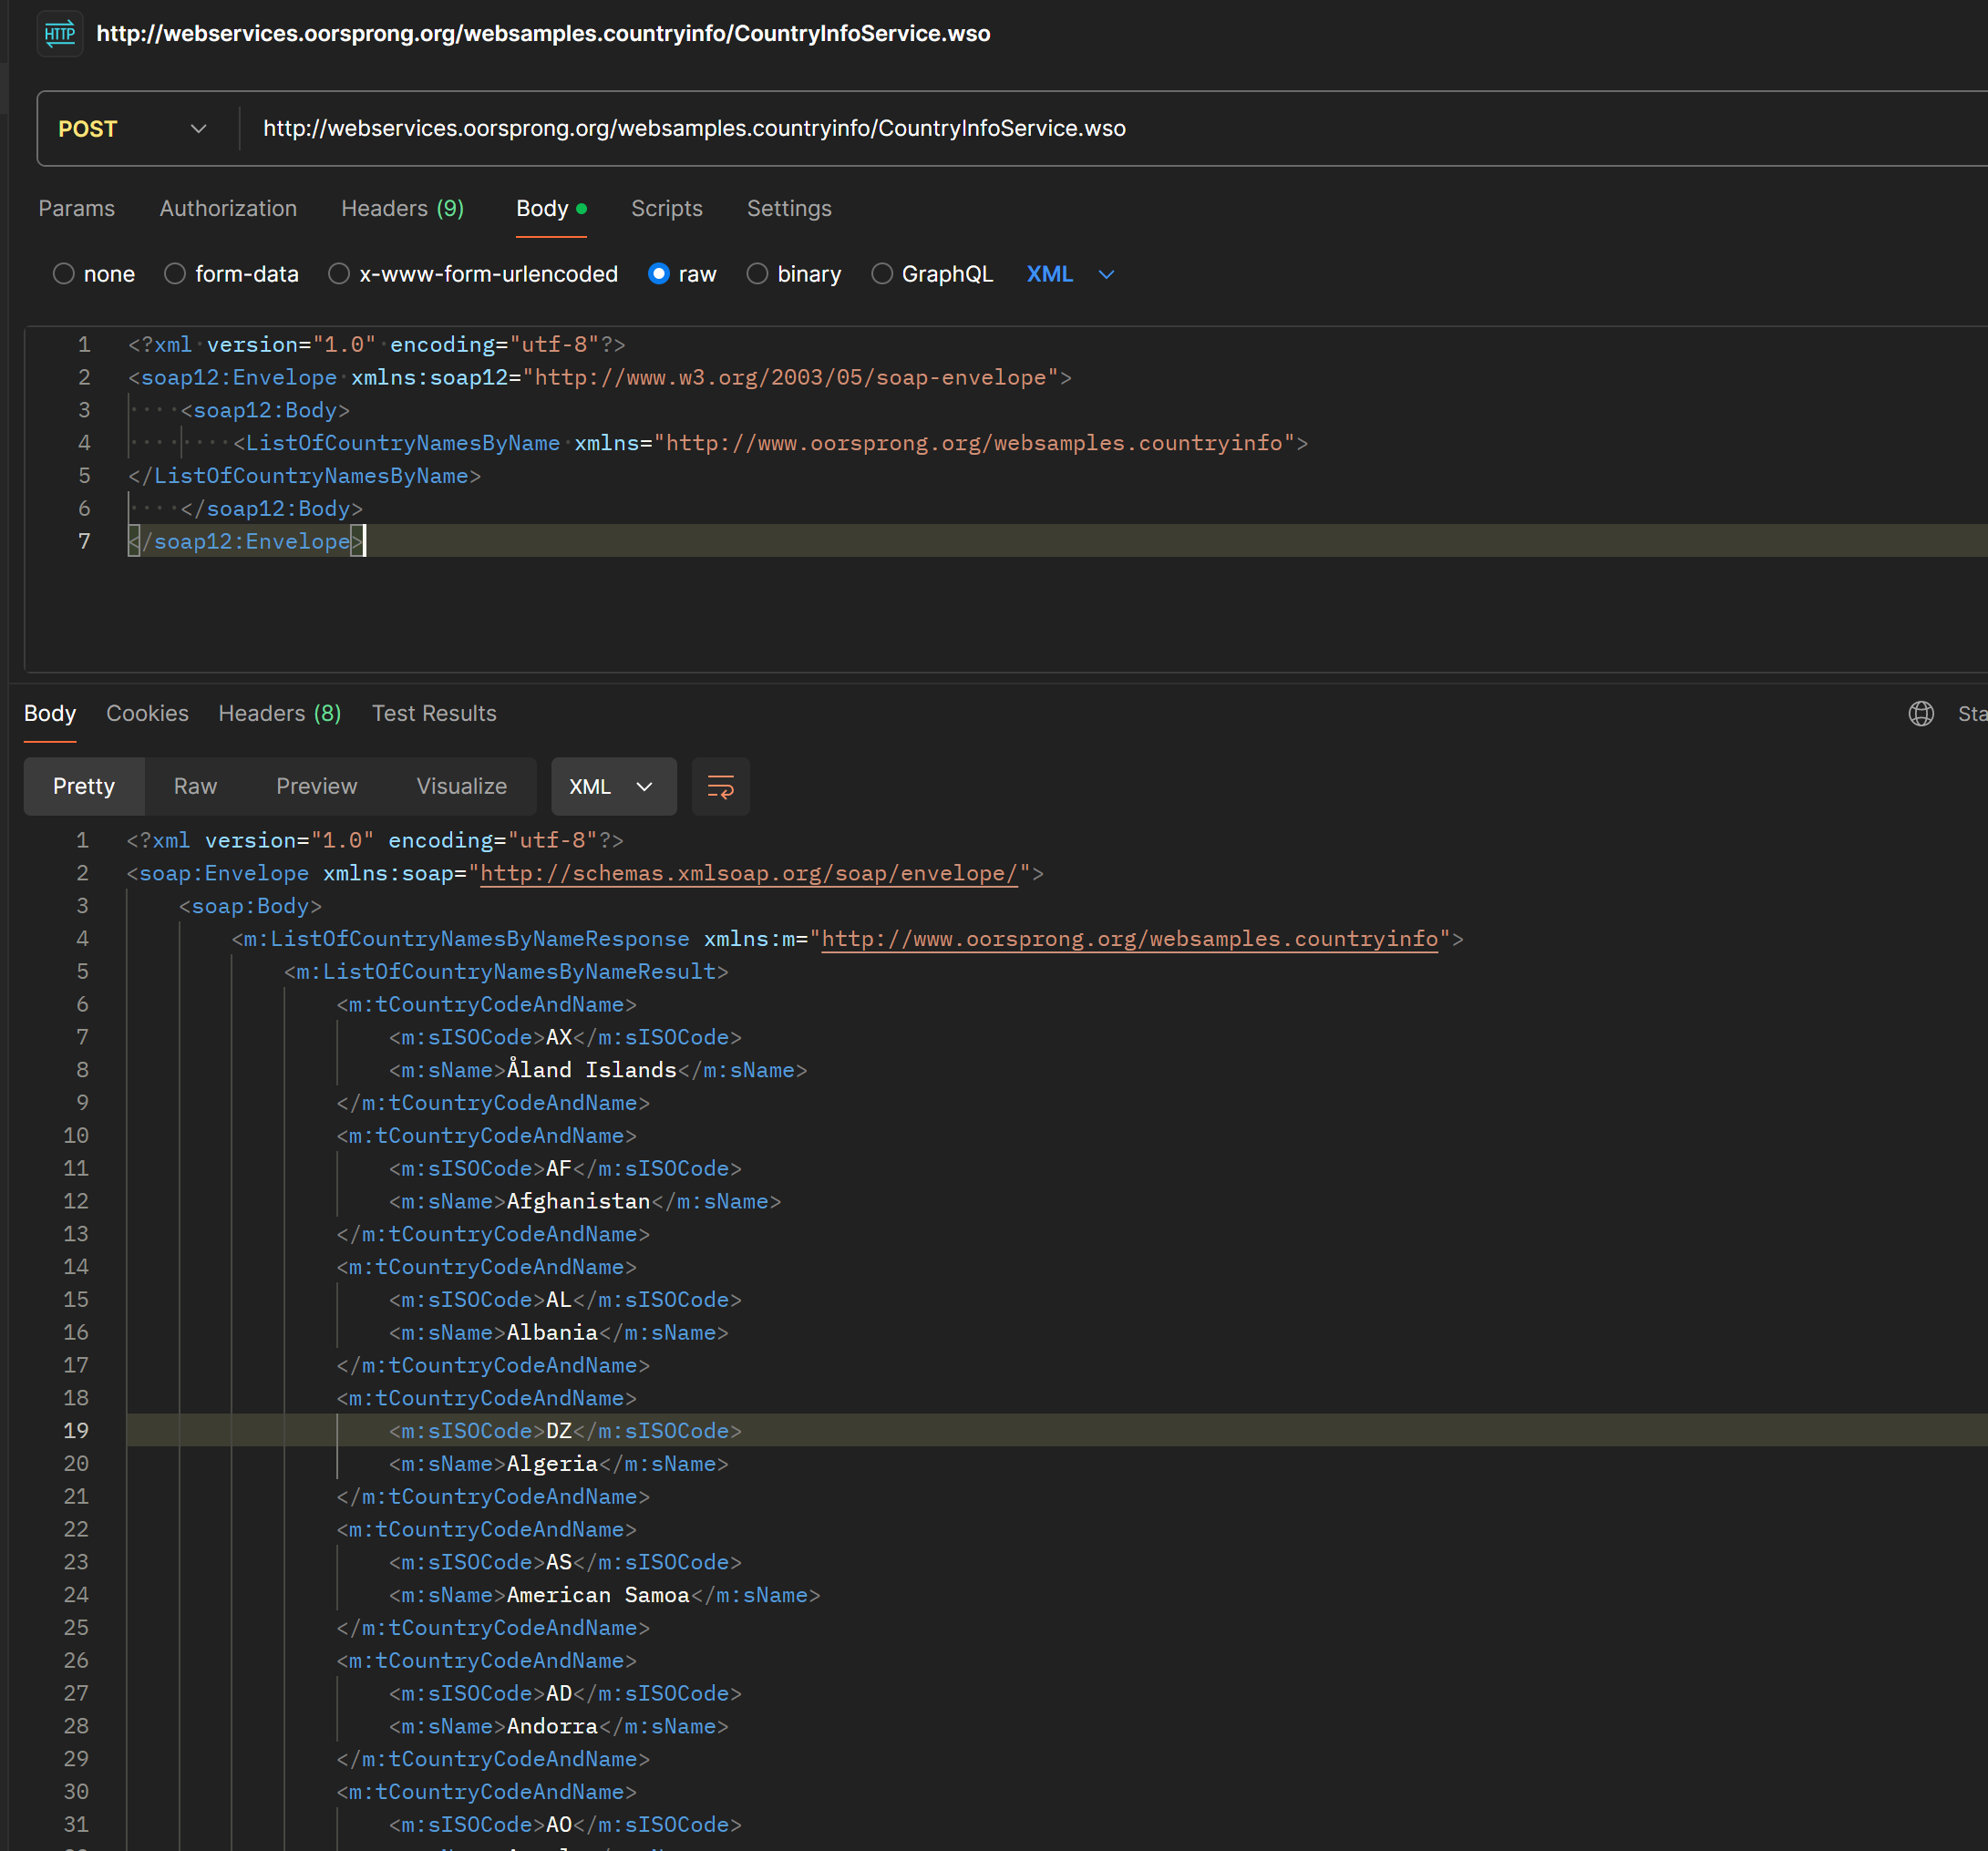
Task: Switch to the Authorization tab
Action: click(x=228, y=208)
